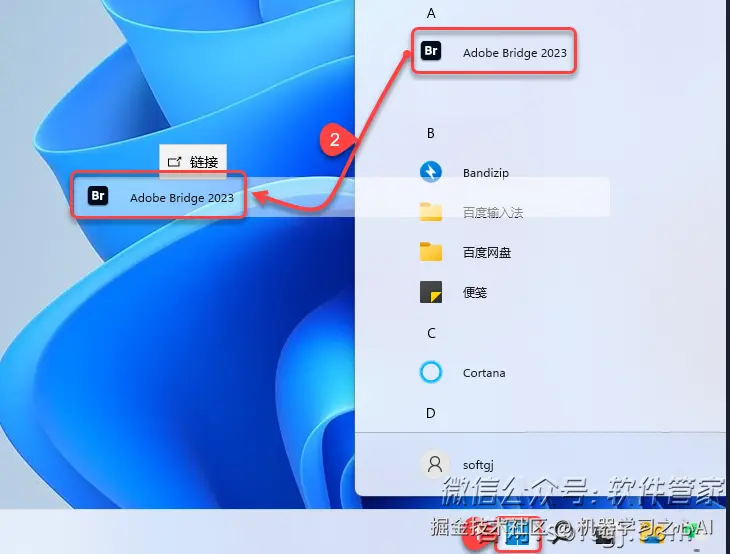Click the letter D section header
730x554 pixels.
point(431,413)
